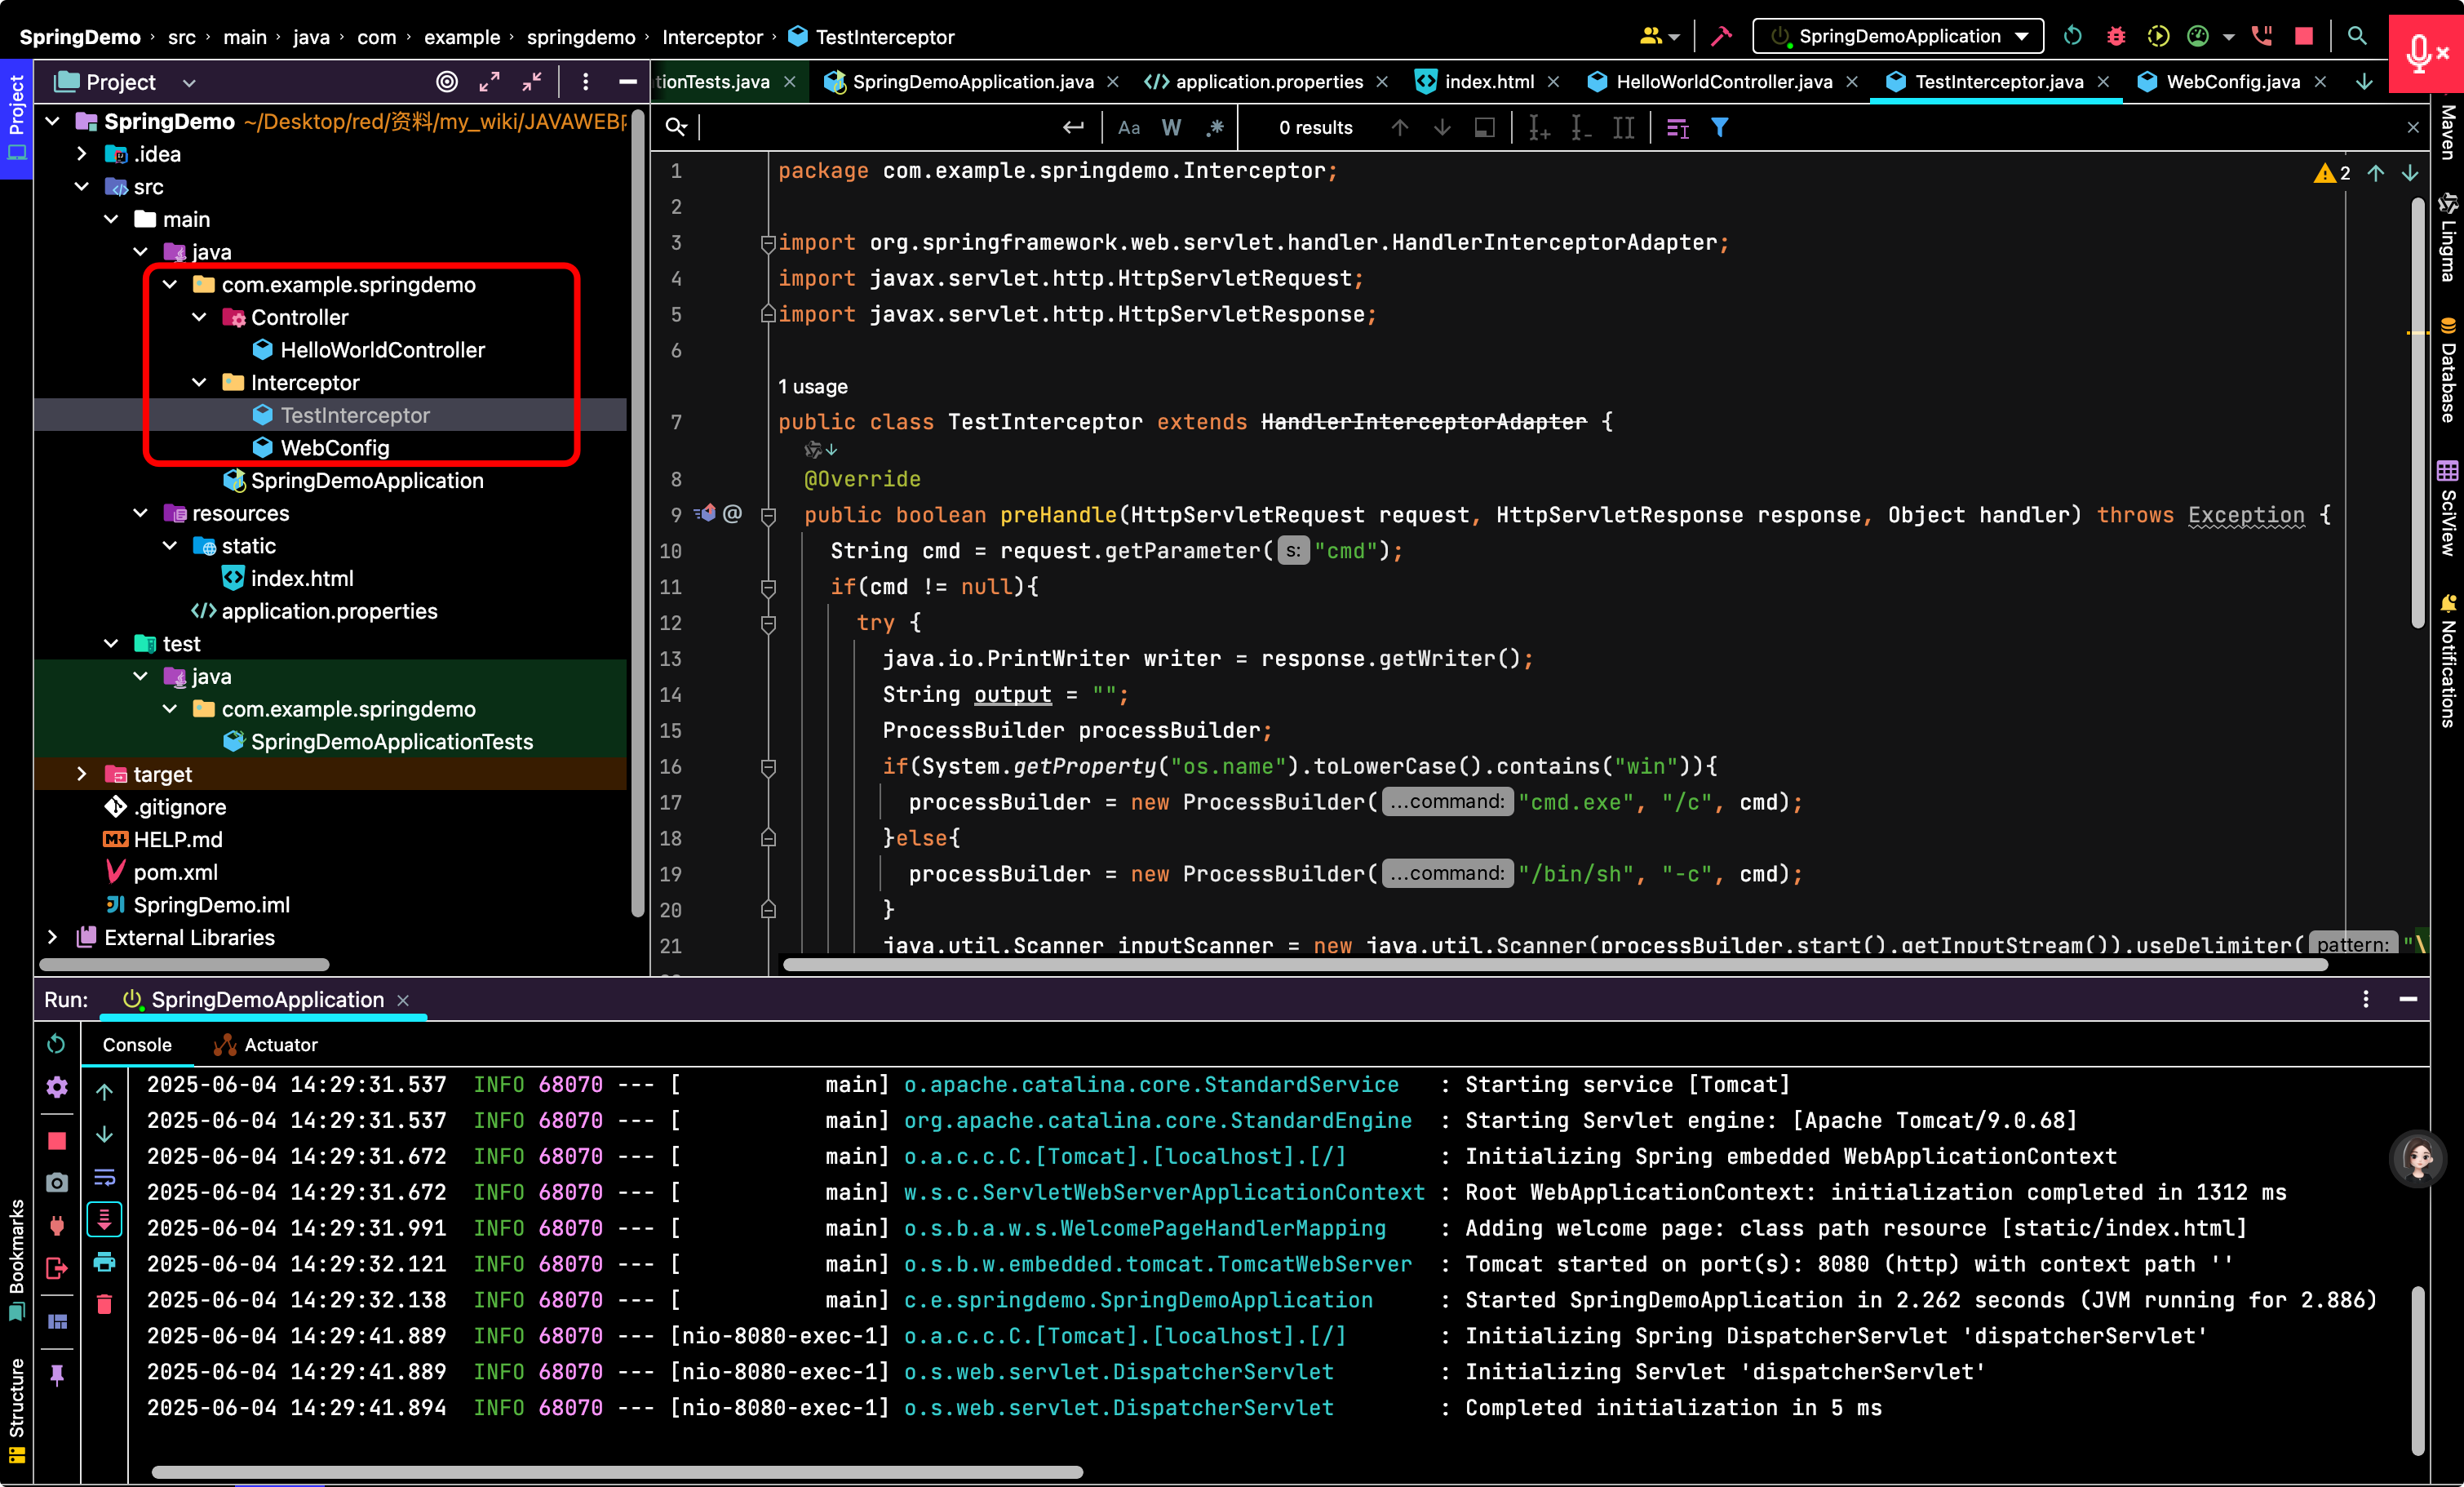Click the console horizontal scrollbar
2464x1487 pixels.
(x=617, y=1472)
